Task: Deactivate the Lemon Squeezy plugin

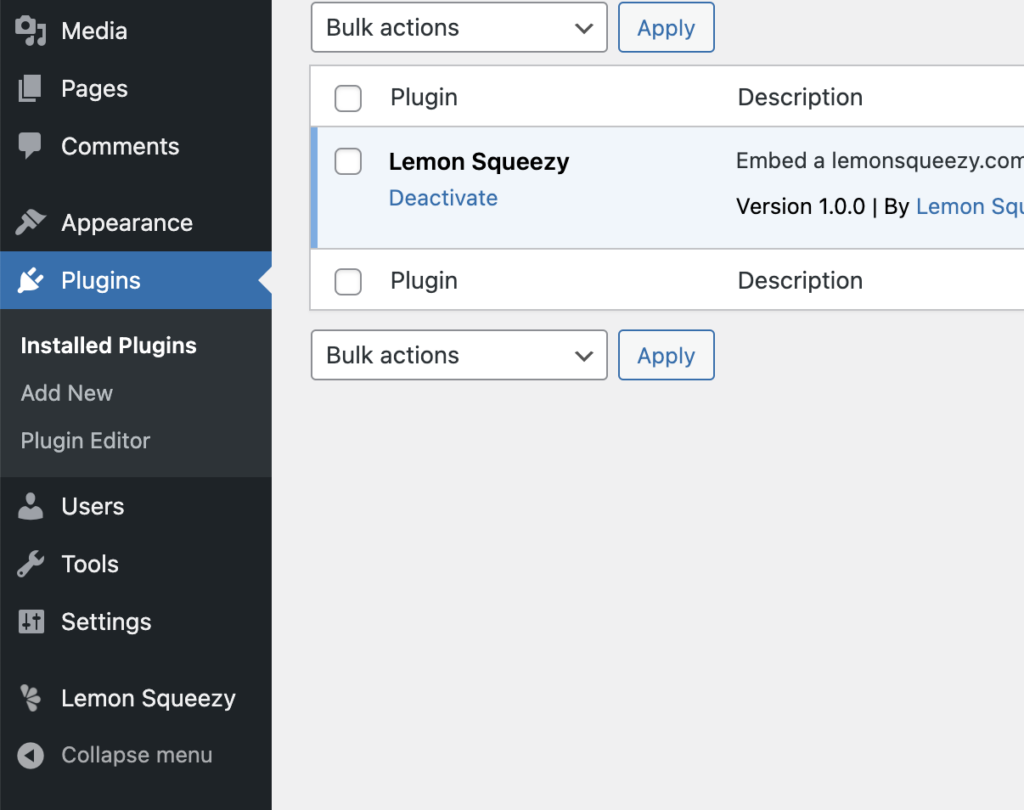Action: pyautogui.click(x=443, y=198)
